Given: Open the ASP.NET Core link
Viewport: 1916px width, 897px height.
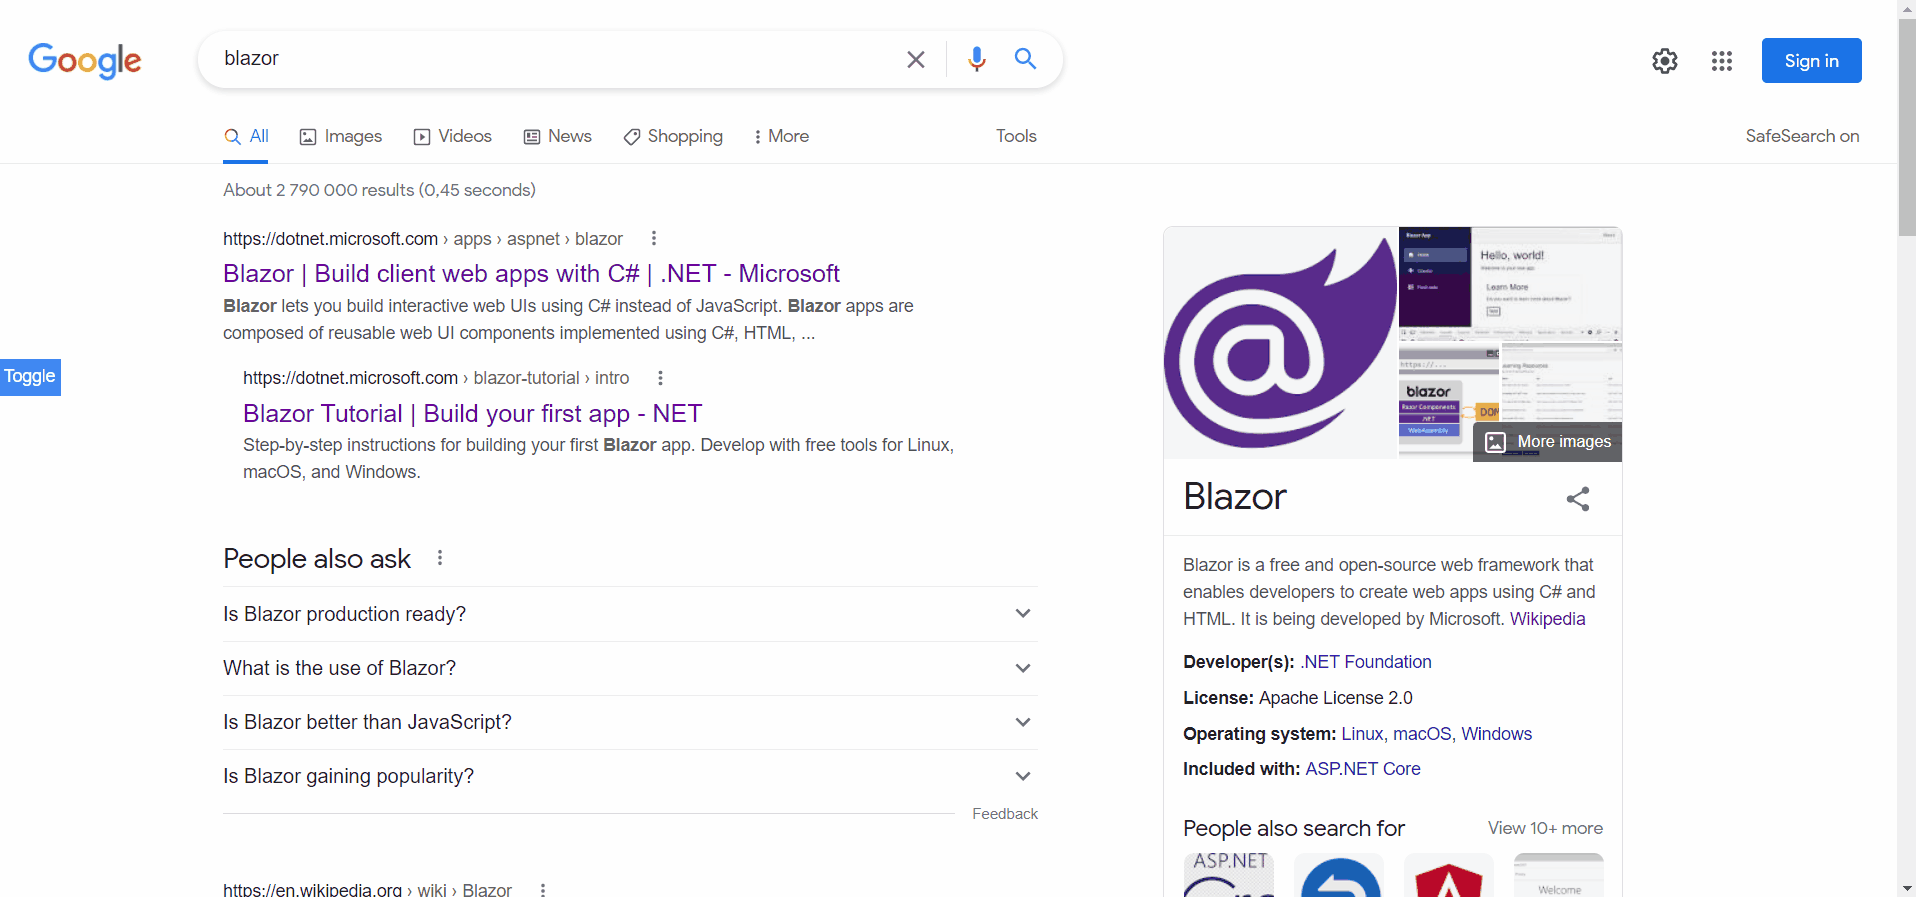Looking at the screenshot, I should [x=1362, y=769].
